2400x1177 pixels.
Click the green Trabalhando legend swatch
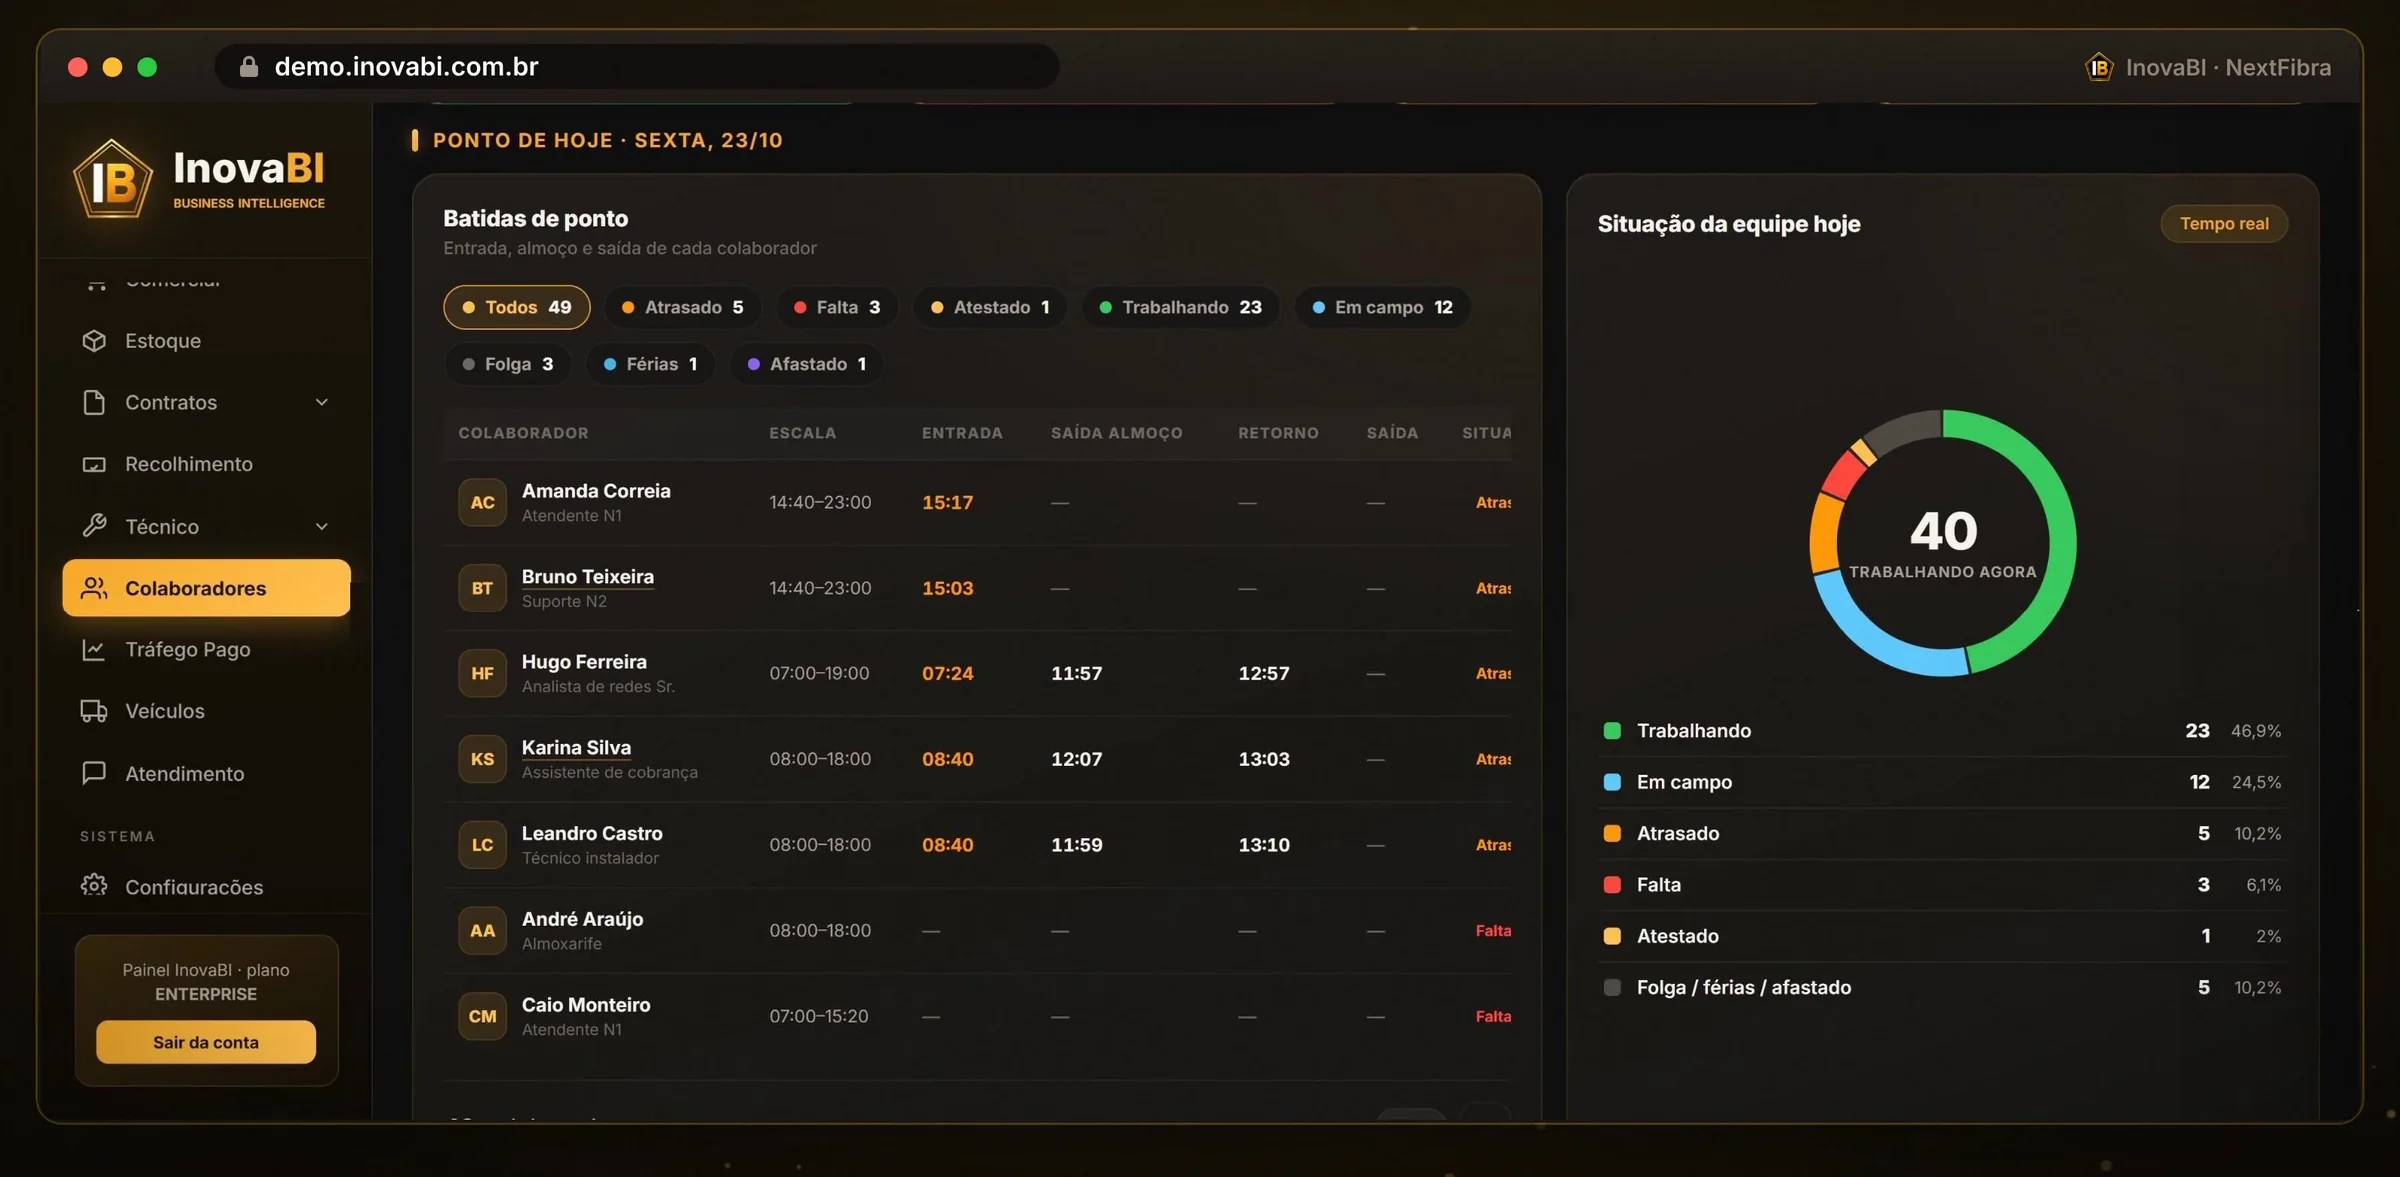coord(1612,731)
